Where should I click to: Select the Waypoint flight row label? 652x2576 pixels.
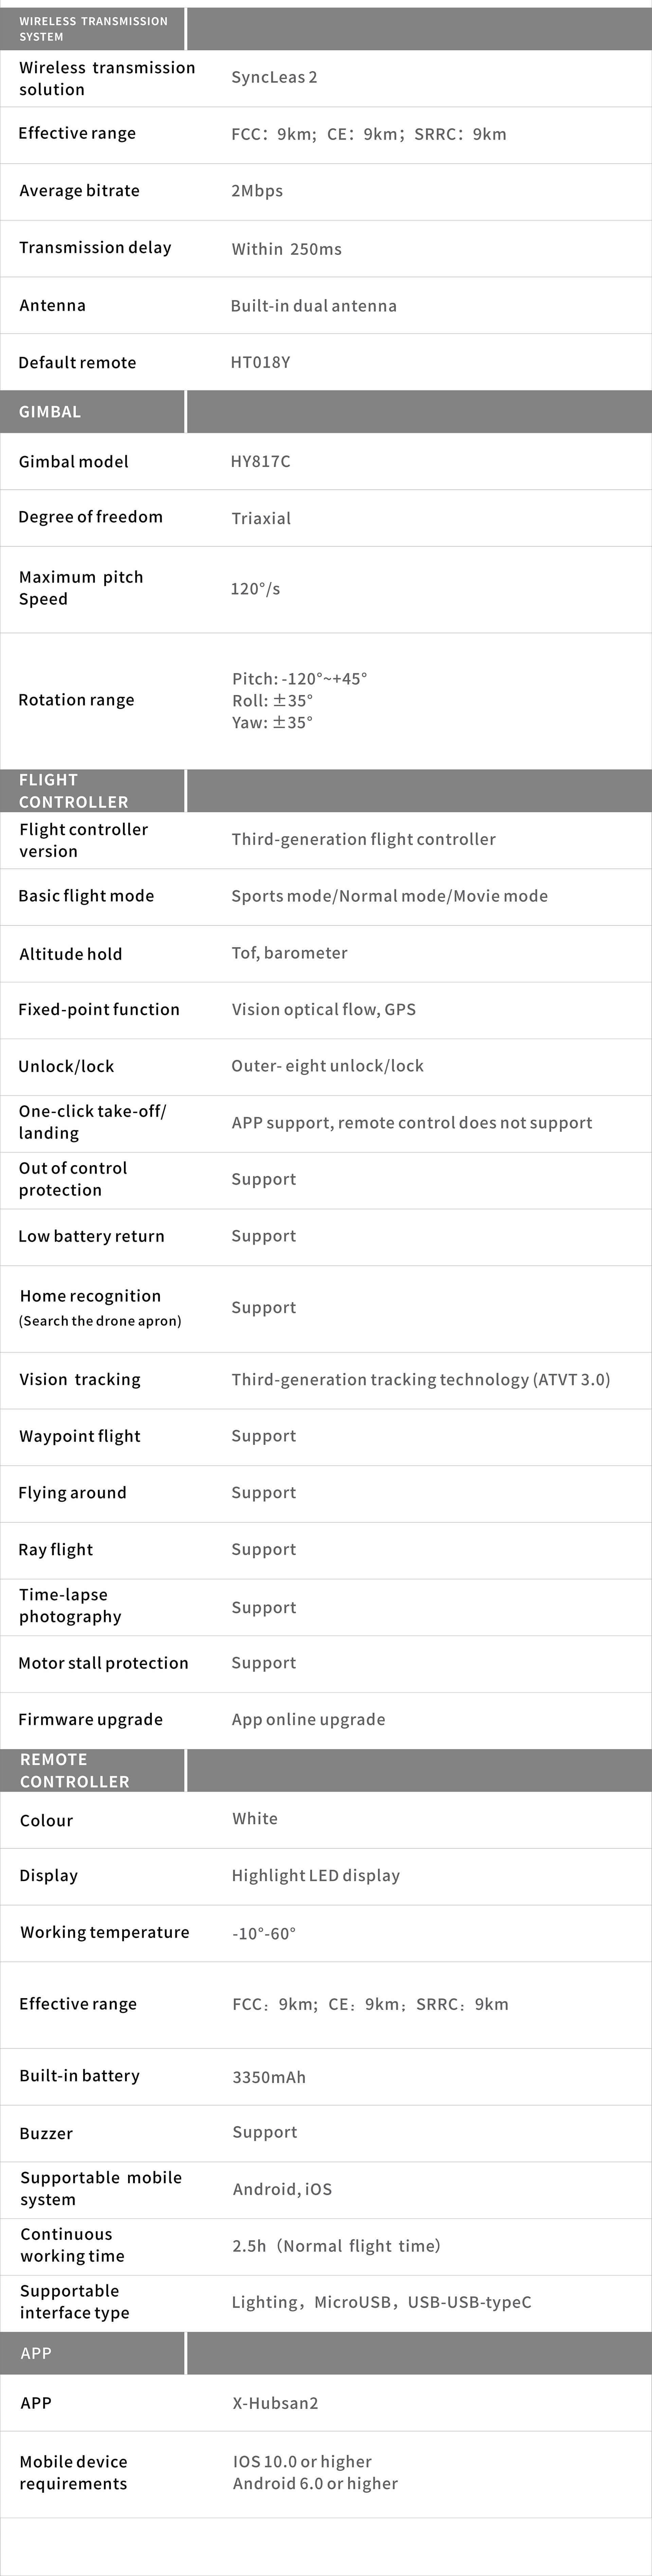pos(80,1436)
